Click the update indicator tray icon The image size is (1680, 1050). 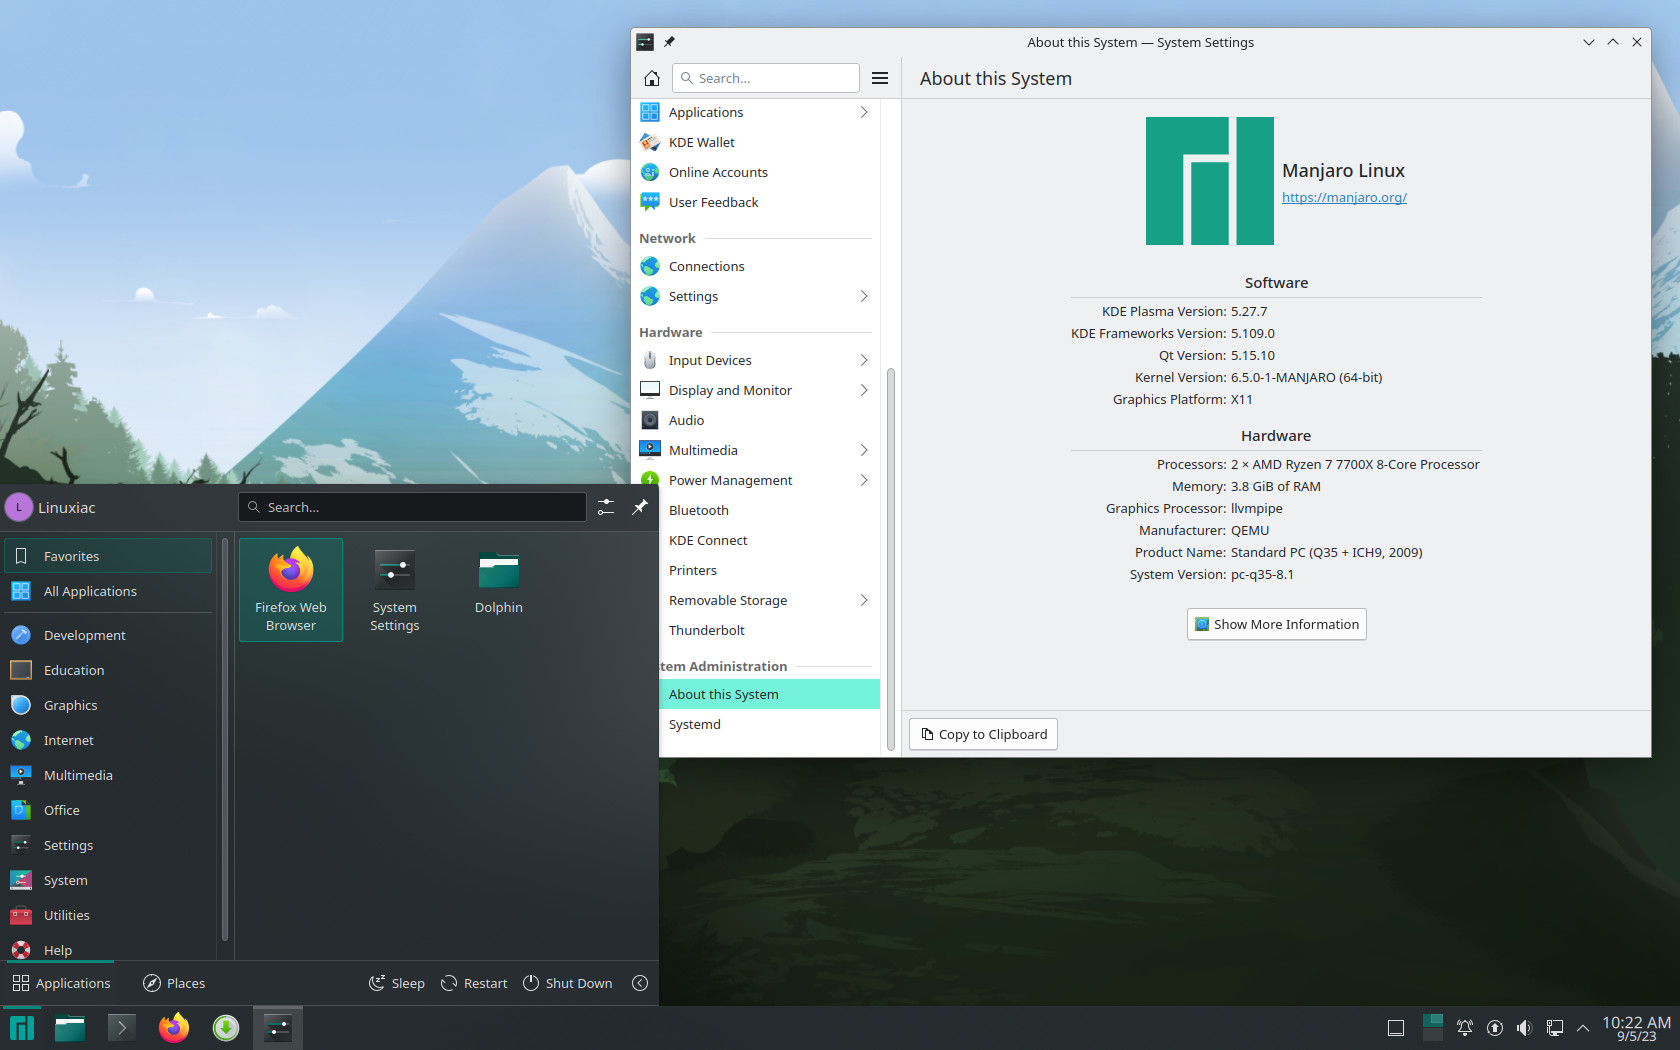(x=1495, y=1028)
